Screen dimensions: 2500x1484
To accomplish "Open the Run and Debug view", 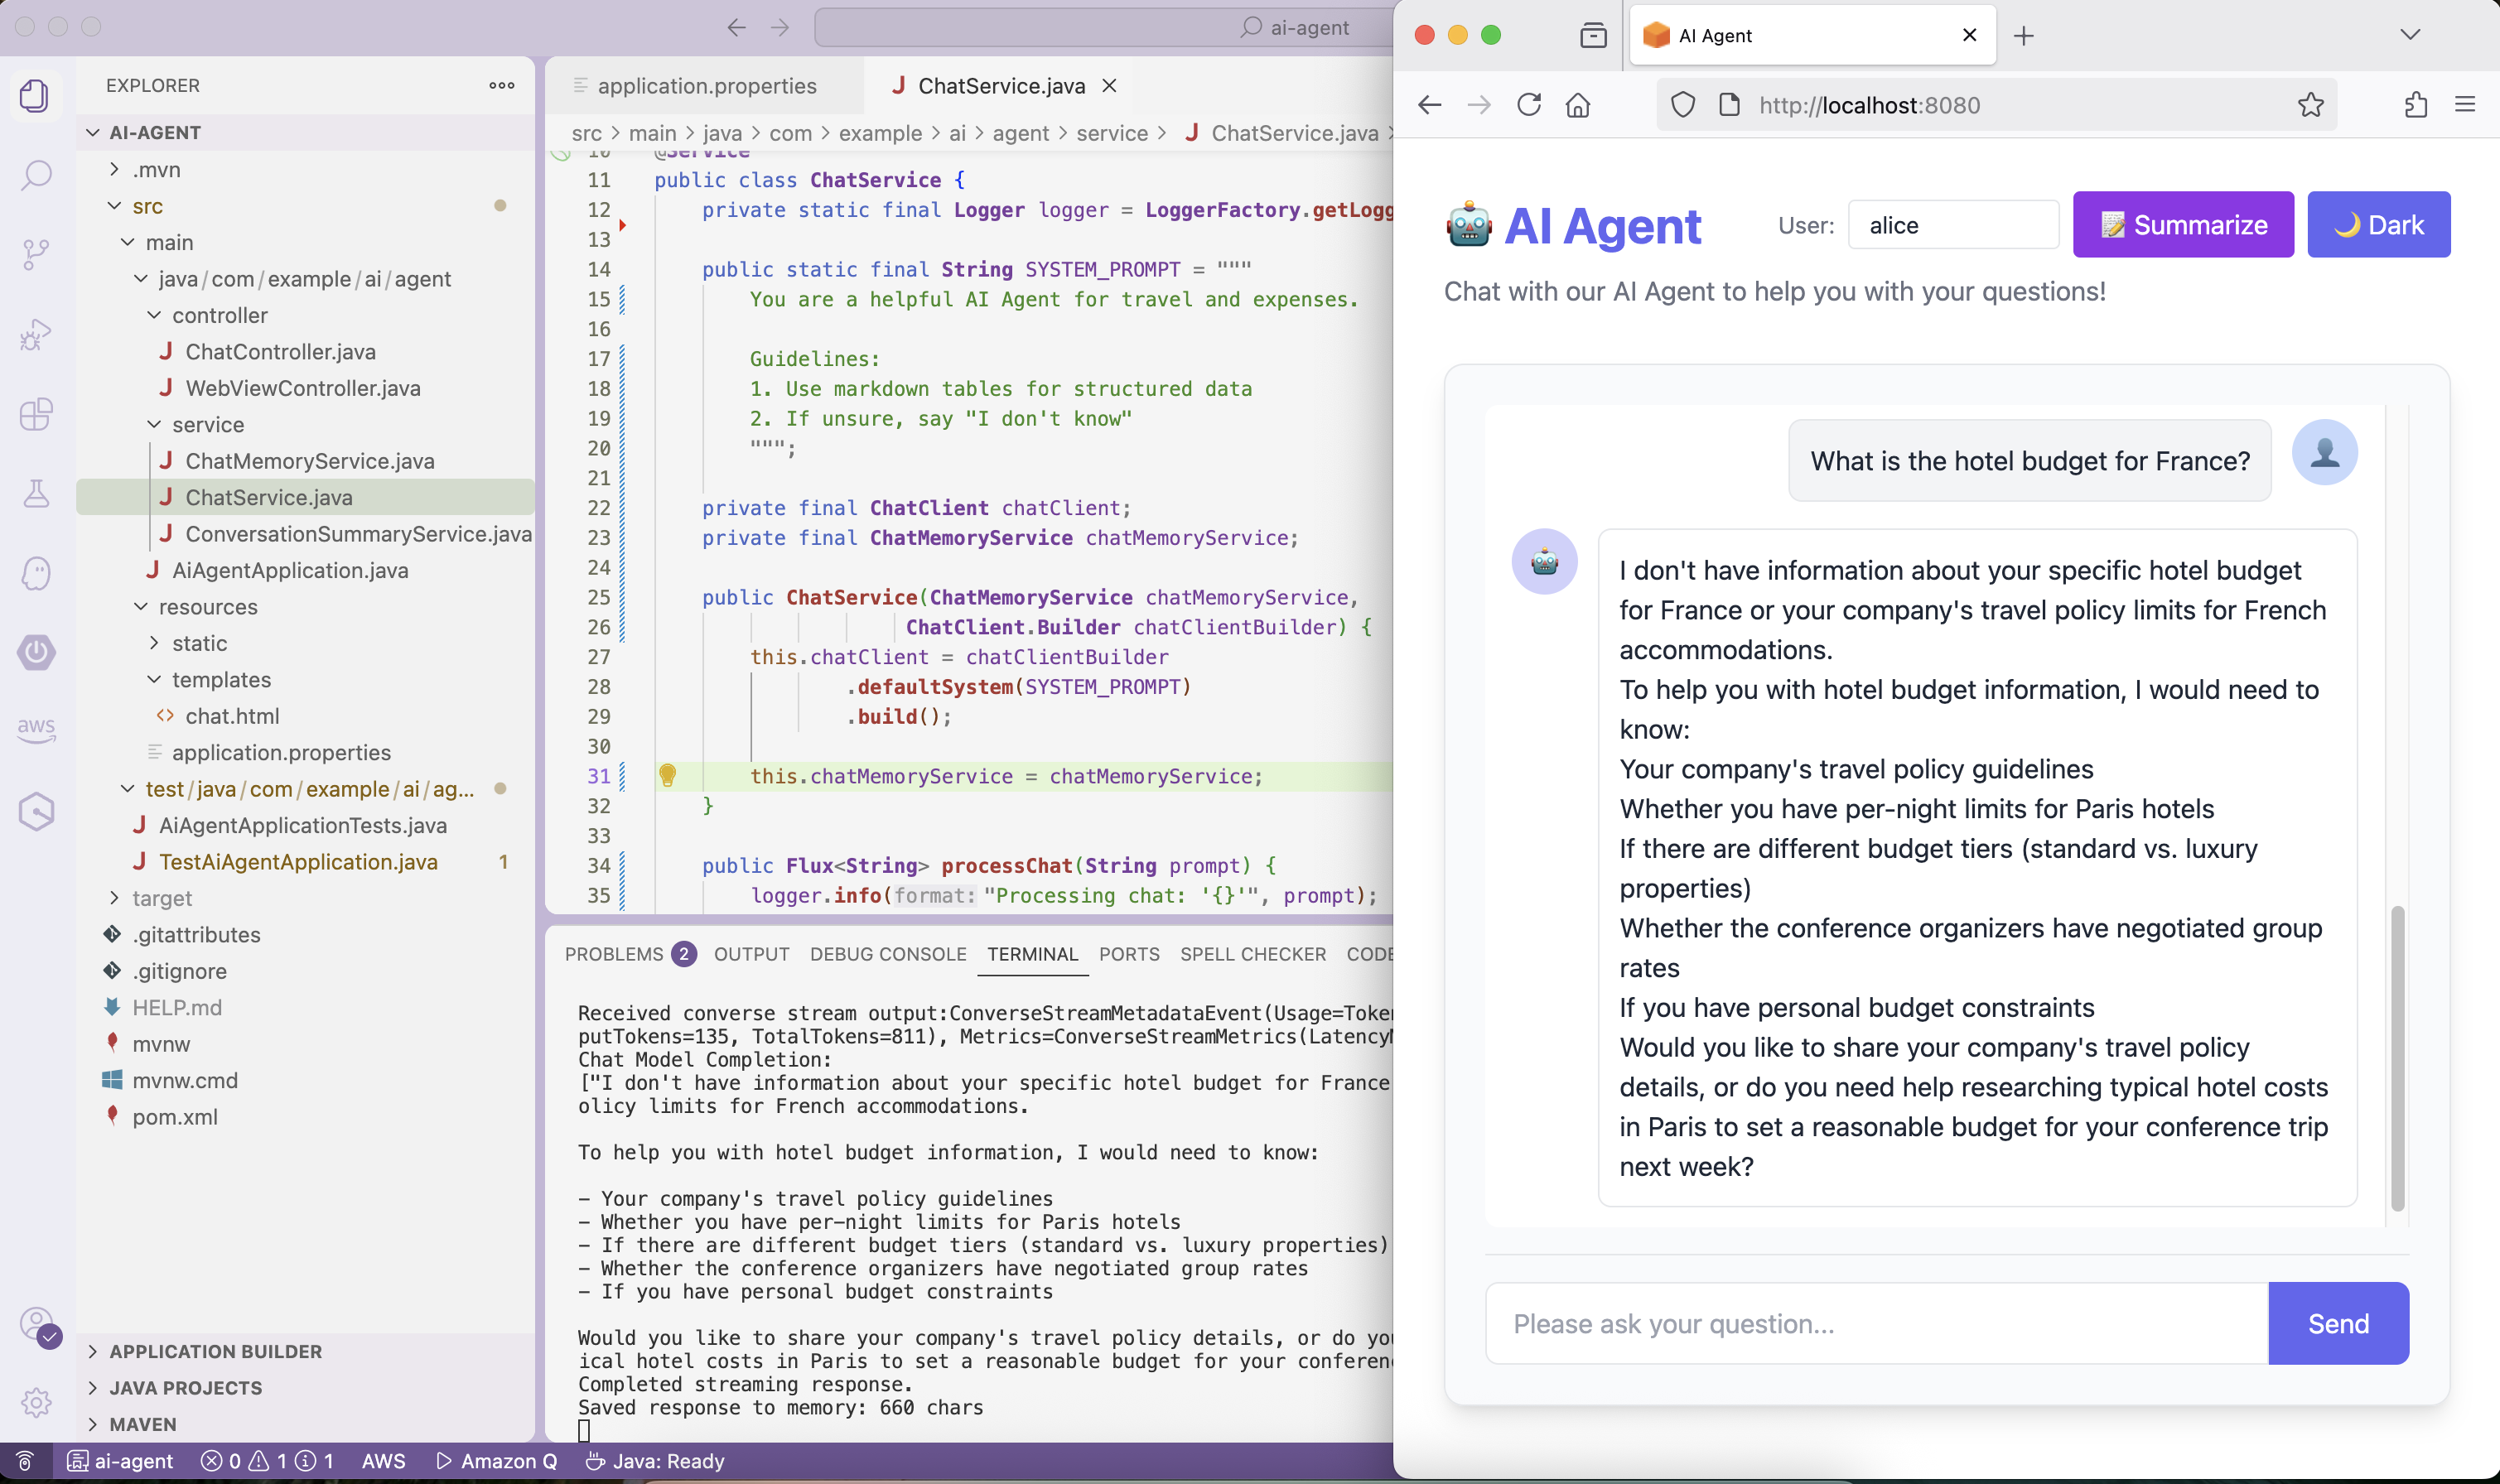I will [36, 334].
